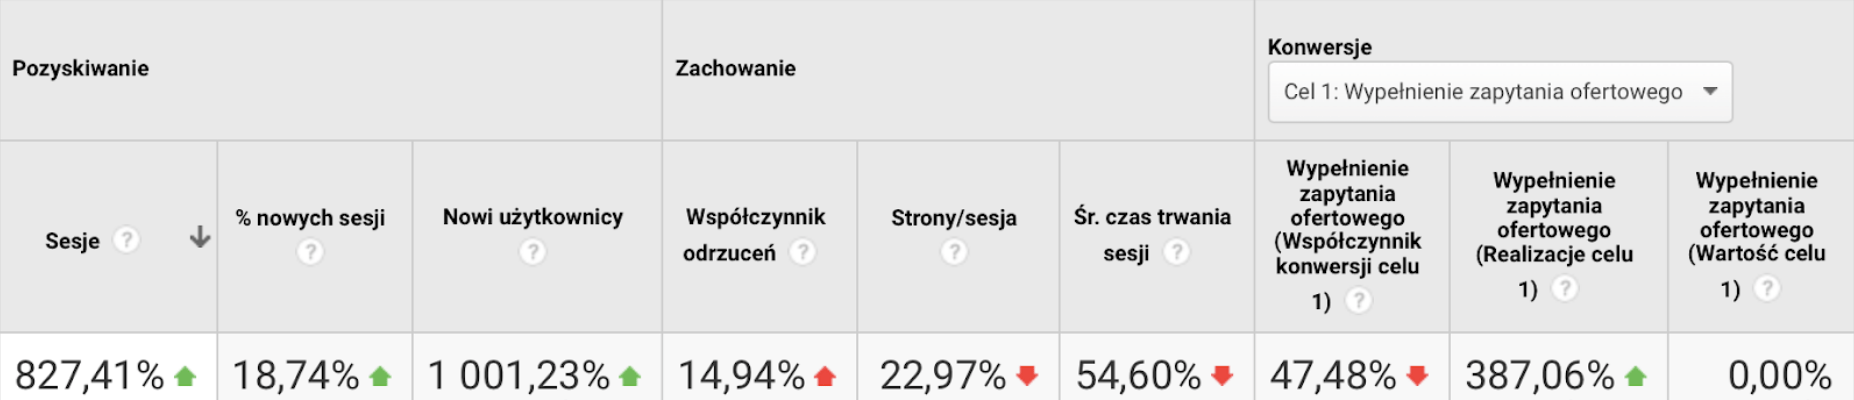This screenshot has width=1854, height=400.
Task: Click help icon under Strony/sesja
Action: (x=954, y=252)
